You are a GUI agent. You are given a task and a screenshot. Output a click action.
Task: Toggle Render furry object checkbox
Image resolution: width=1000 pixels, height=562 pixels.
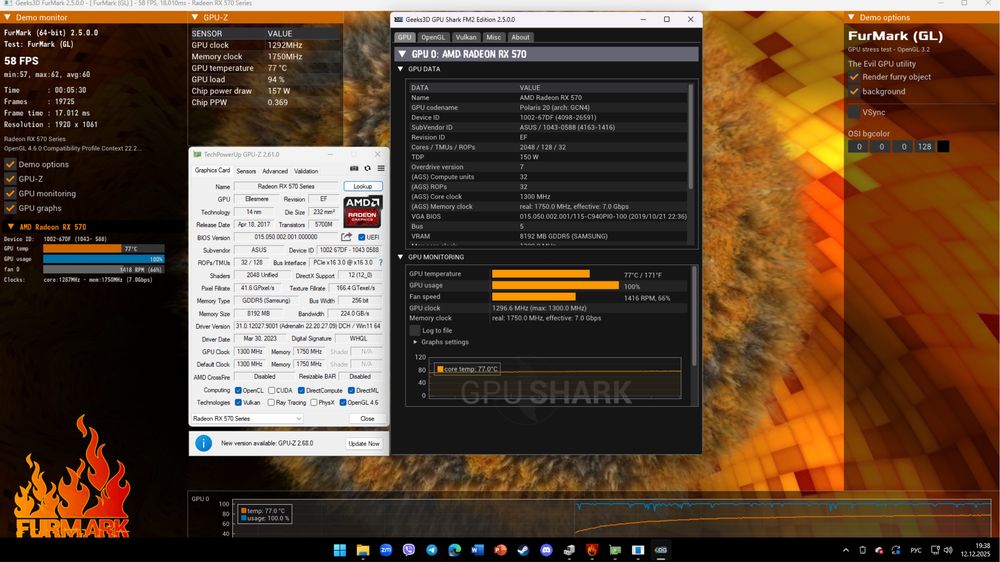click(x=854, y=77)
